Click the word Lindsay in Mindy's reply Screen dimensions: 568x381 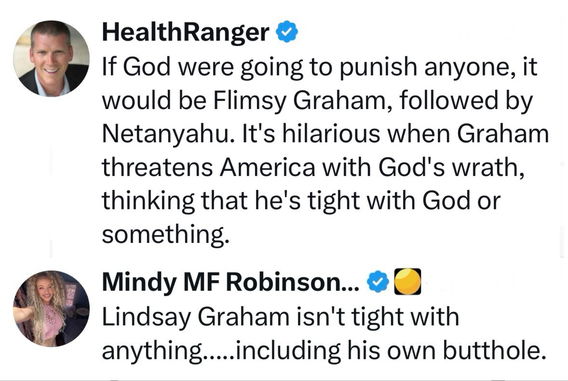coord(146,318)
